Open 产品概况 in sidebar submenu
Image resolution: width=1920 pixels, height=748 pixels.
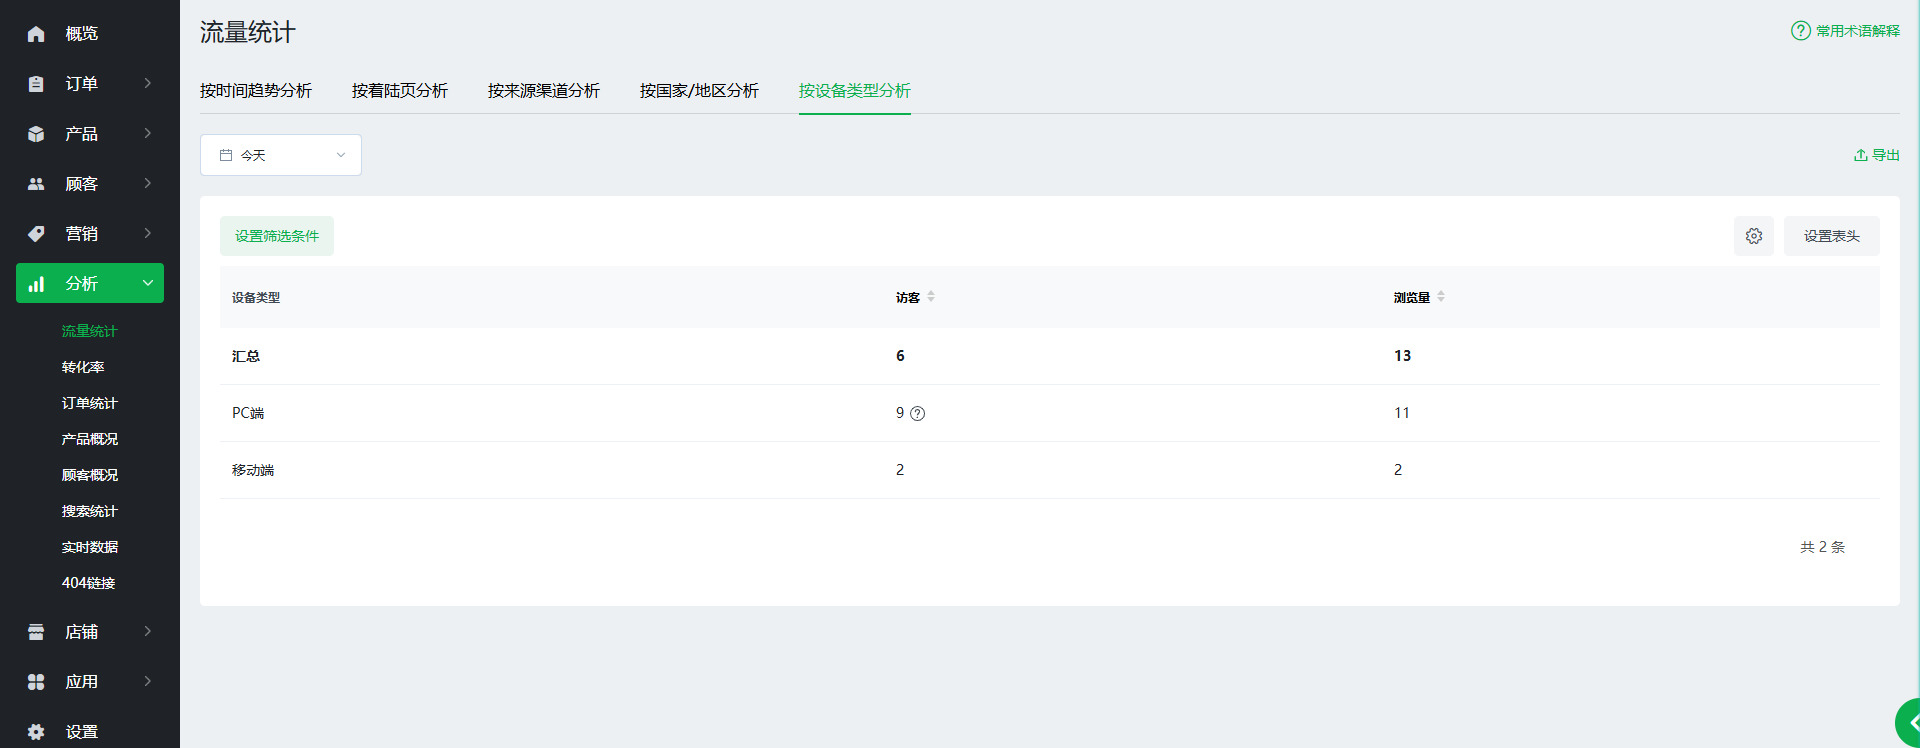coord(90,439)
